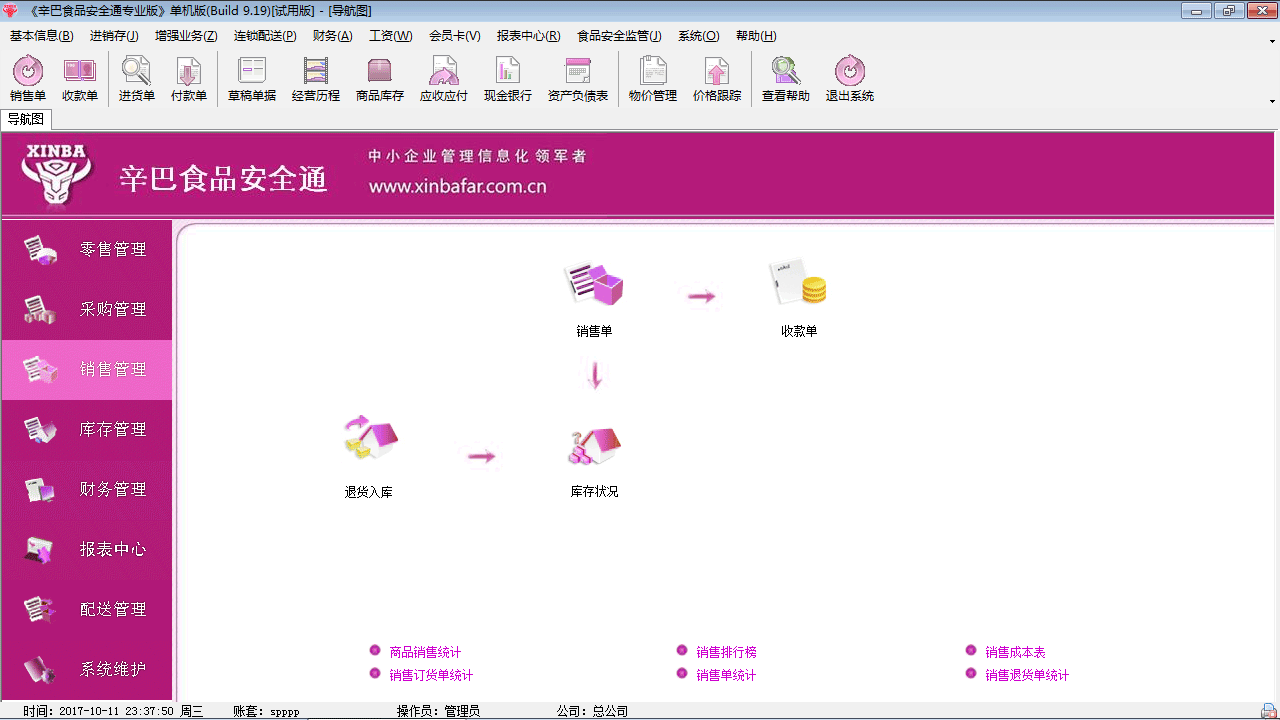
Task: Open the 报表中心(R) menu
Action: (x=528, y=36)
